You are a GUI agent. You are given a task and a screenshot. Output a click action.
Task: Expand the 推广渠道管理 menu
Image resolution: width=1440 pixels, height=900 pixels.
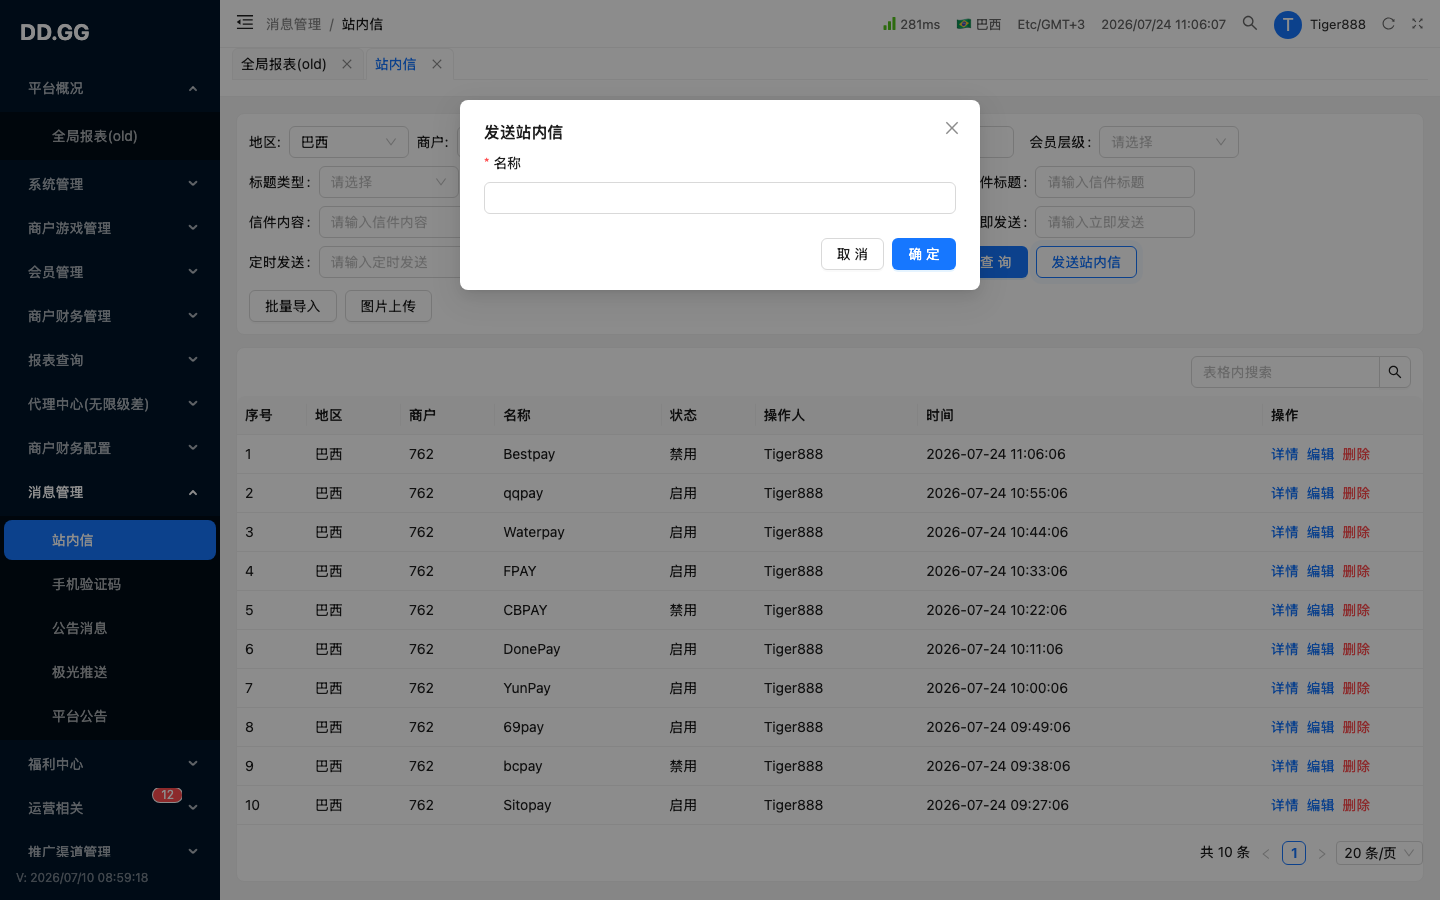point(110,852)
